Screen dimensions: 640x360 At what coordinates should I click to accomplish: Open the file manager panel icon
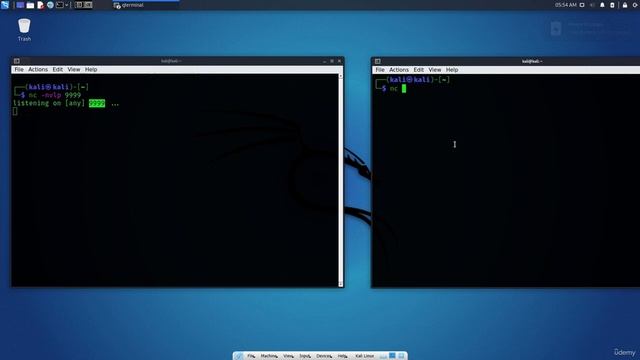30,5
